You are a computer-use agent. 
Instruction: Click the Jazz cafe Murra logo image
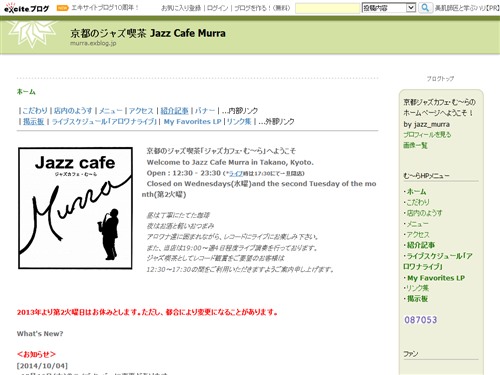tap(75, 208)
